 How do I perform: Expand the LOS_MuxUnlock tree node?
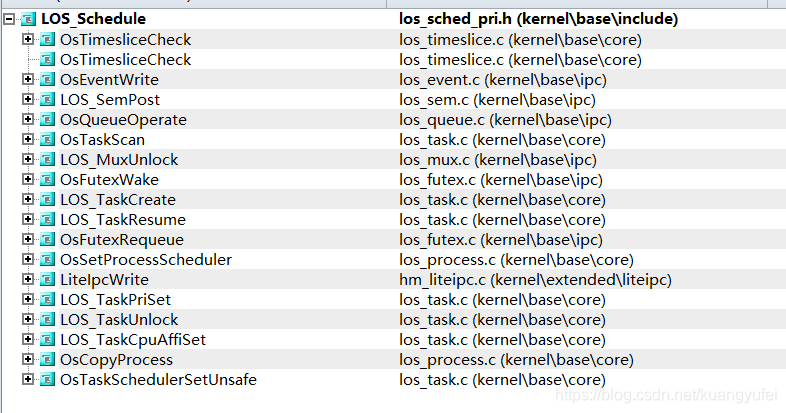click(28, 159)
